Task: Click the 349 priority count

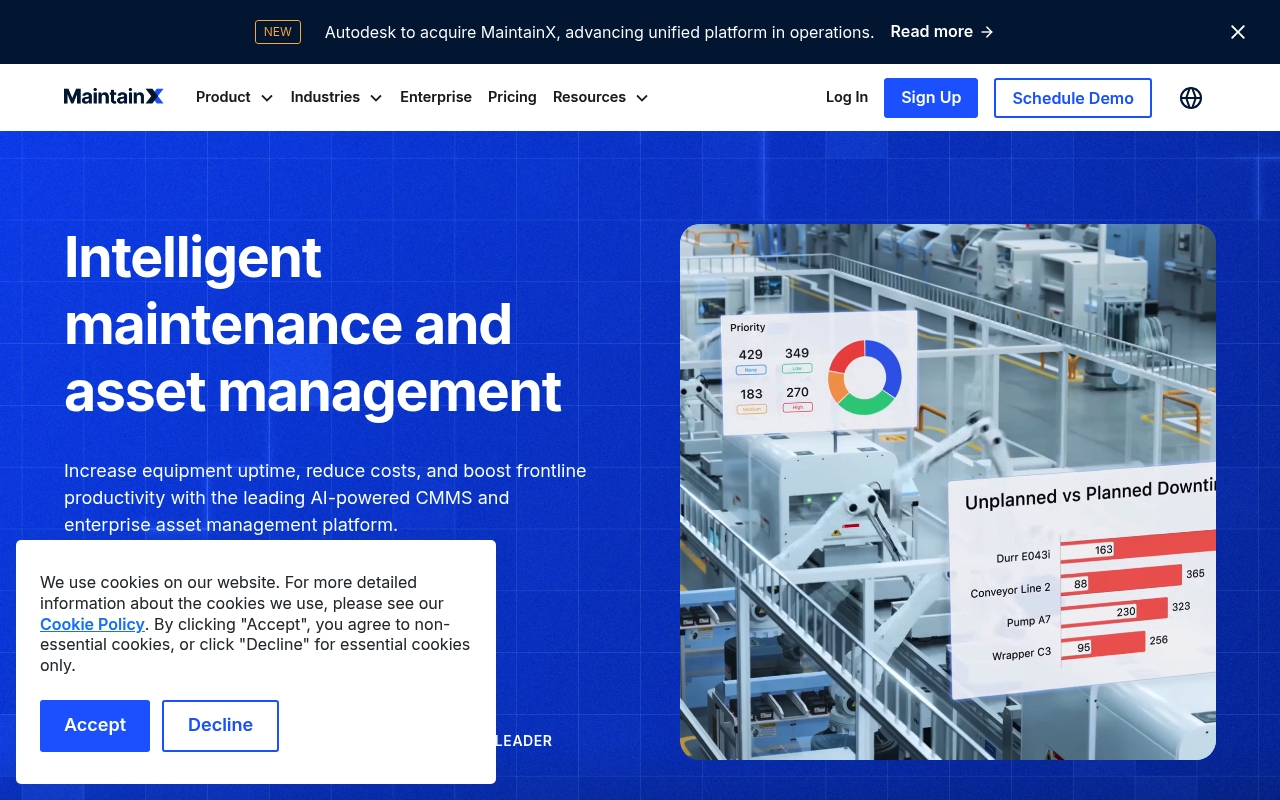Action: 797,353
